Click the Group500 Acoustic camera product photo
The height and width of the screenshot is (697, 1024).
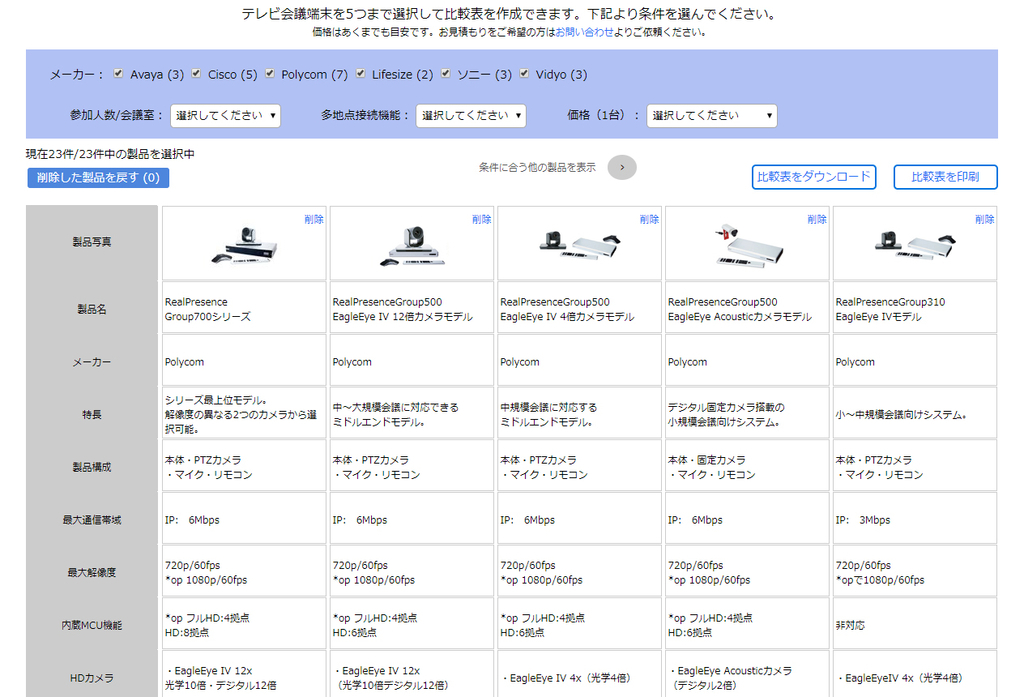point(748,246)
